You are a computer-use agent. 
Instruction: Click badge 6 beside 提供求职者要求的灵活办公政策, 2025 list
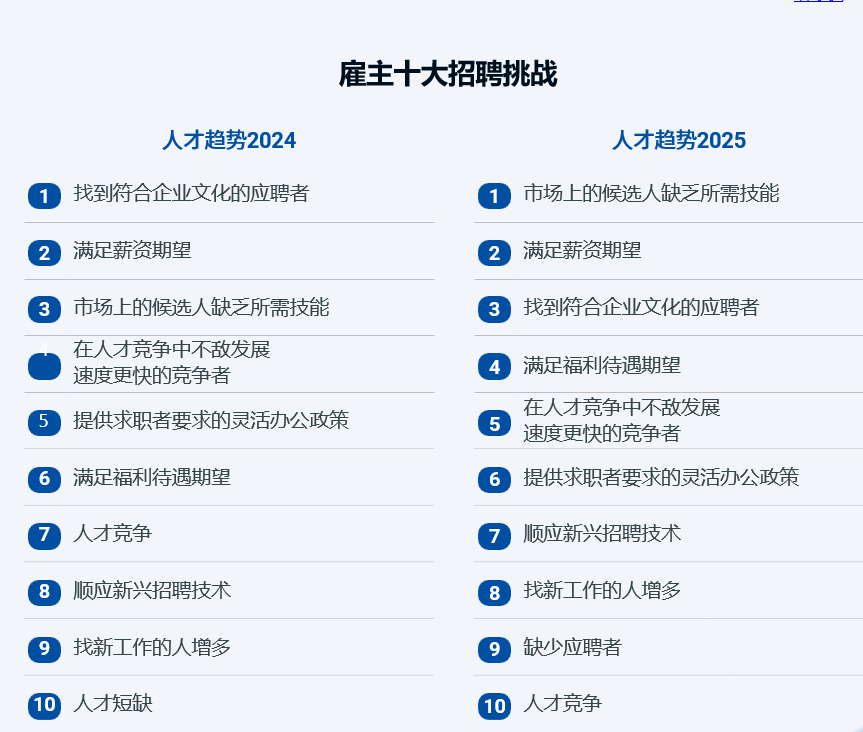(494, 479)
